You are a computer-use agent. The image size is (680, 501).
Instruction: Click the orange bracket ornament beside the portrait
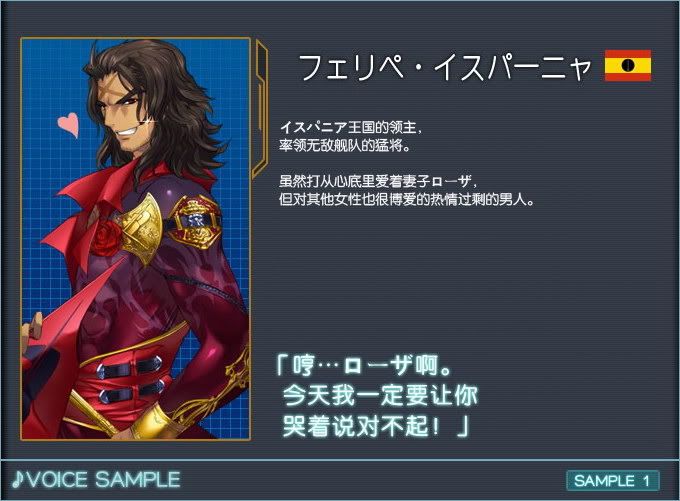click(261, 108)
